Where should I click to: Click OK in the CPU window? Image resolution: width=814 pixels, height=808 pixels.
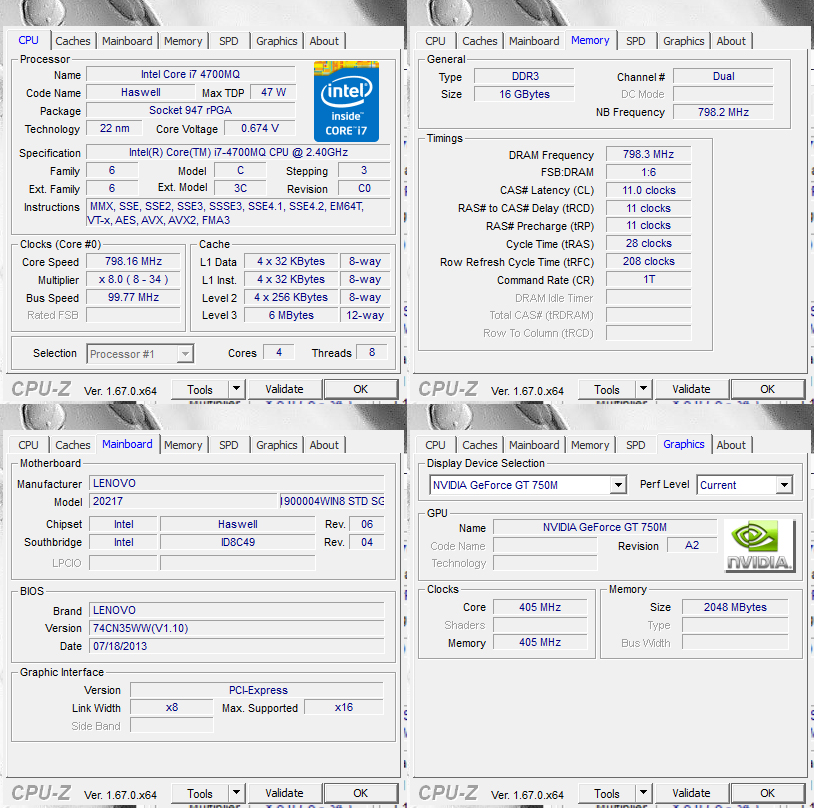[x=360, y=389]
